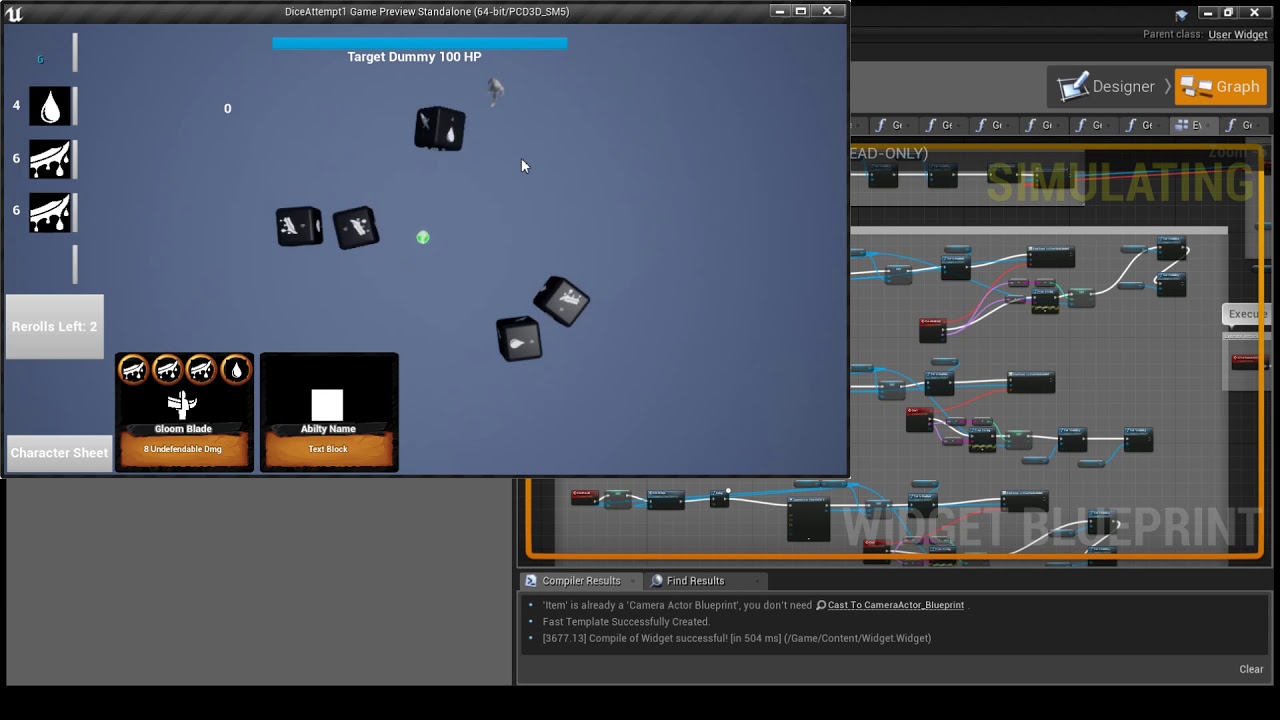Click the grey target dummy figure
The width and height of the screenshot is (1280, 720).
click(495, 91)
